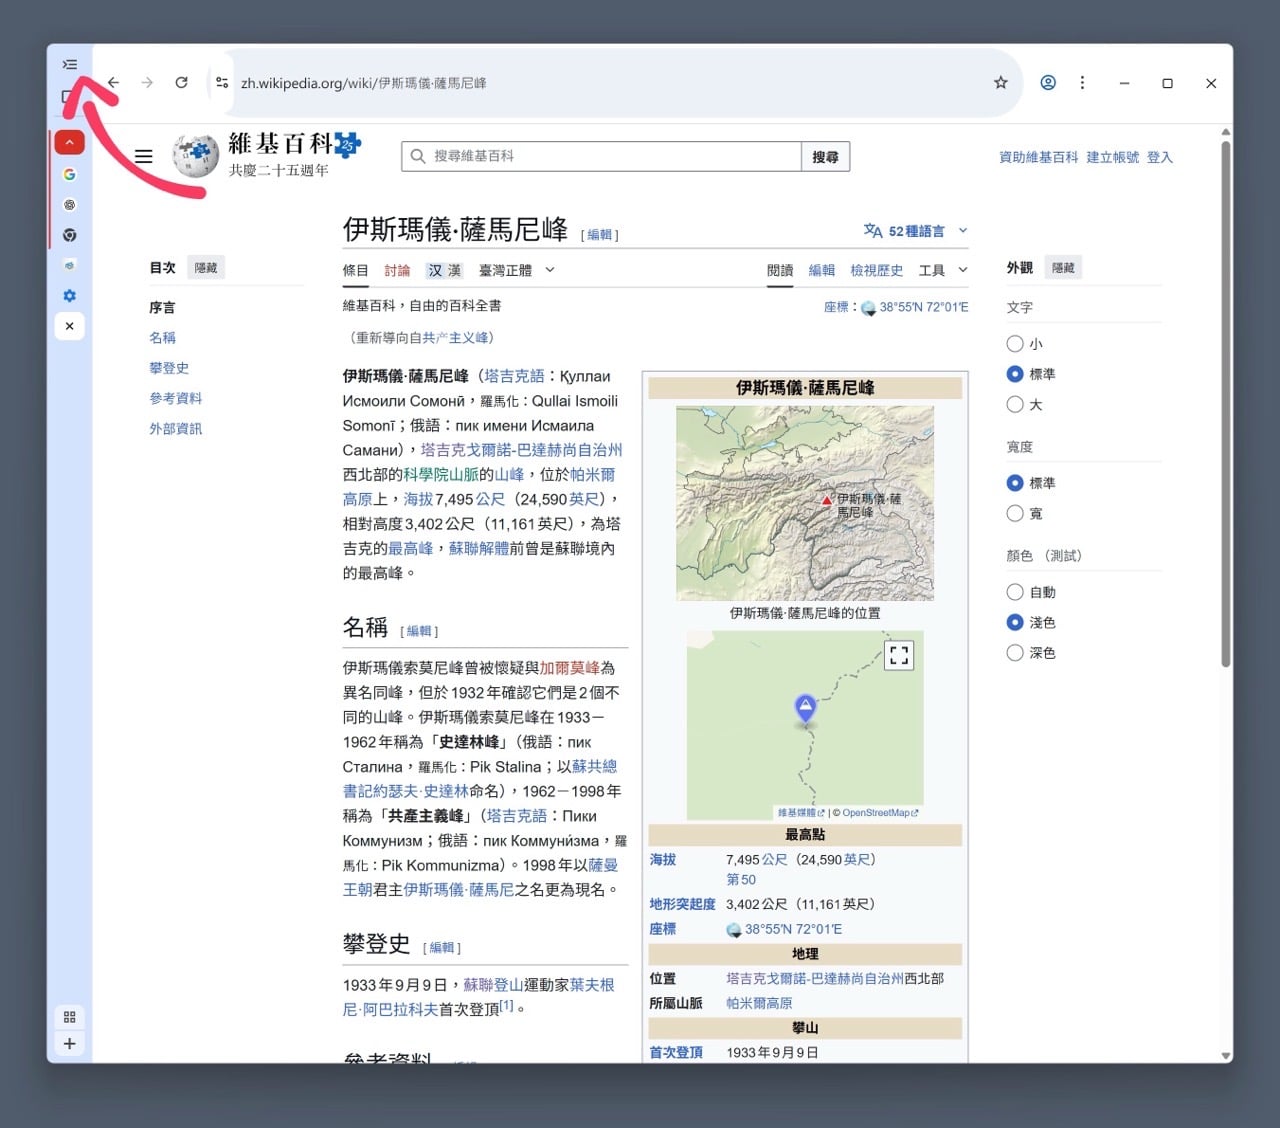The width and height of the screenshot is (1280, 1128).
Task: Open the 臺灣正體 variant dropdown
Action: tap(510, 269)
